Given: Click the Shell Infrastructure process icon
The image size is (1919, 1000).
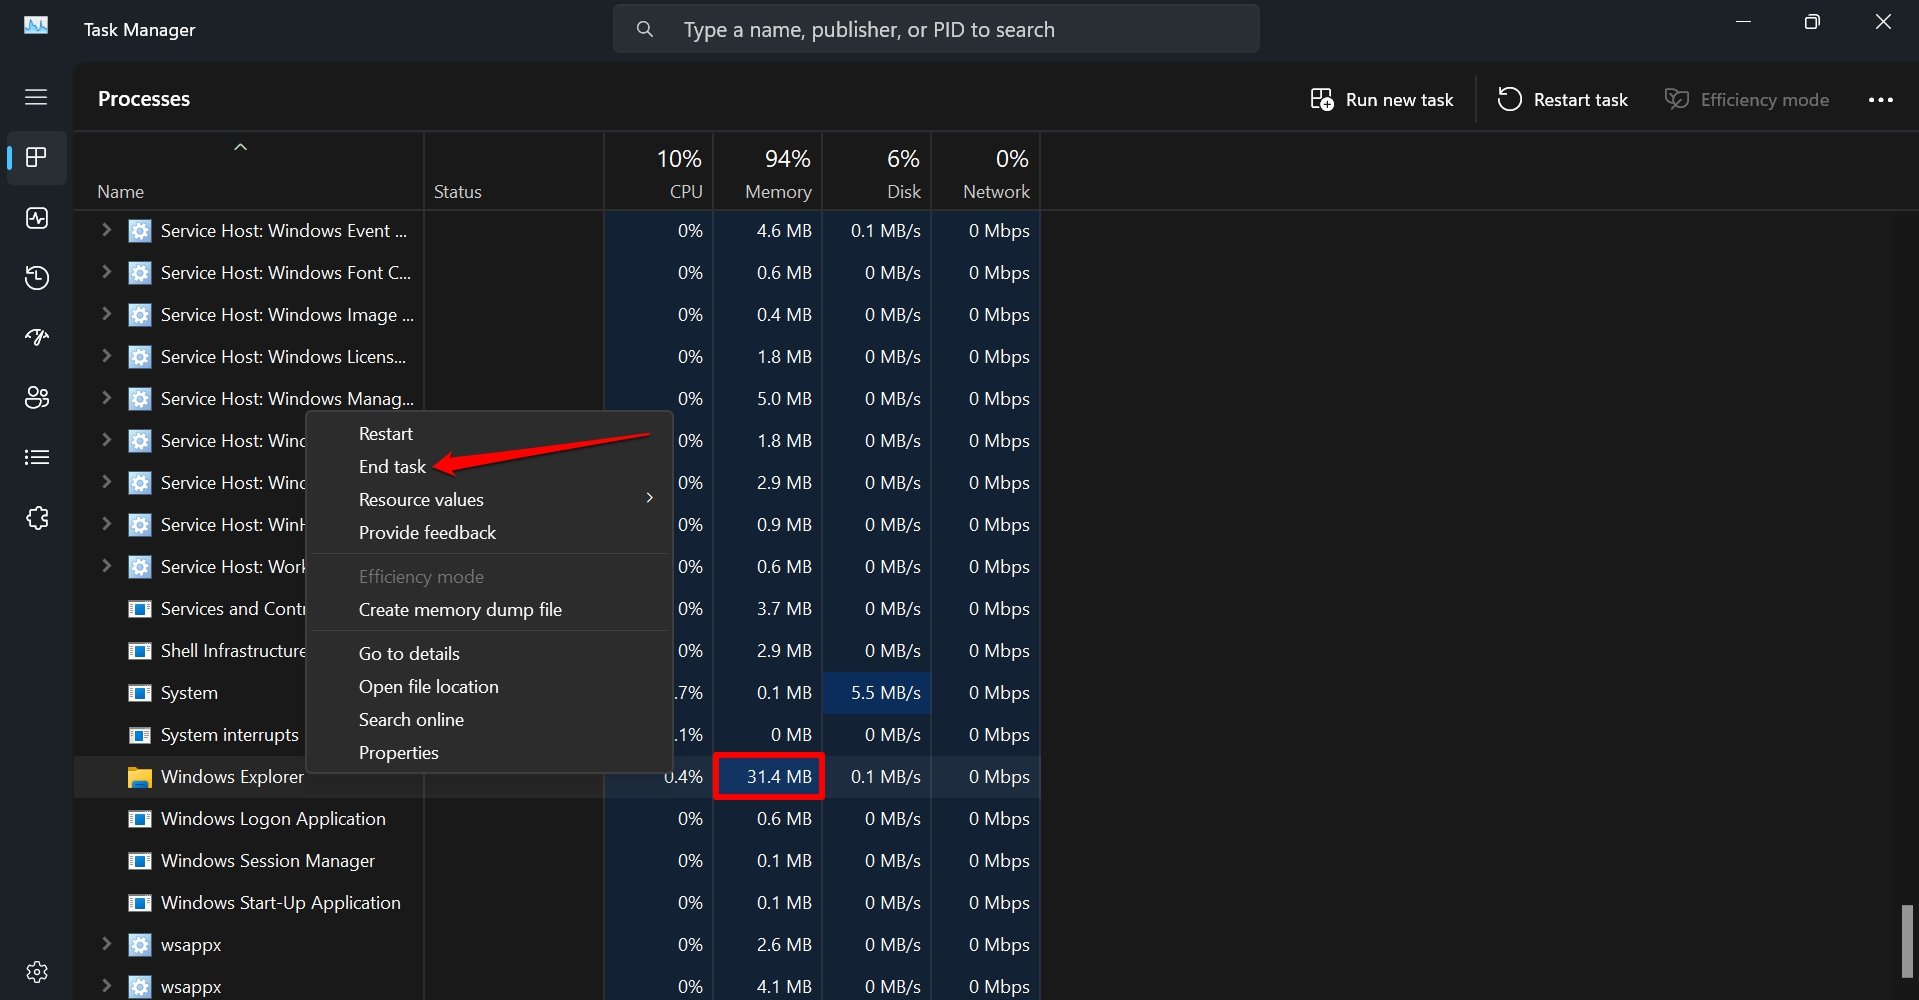Looking at the screenshot, I should point(140,651).
